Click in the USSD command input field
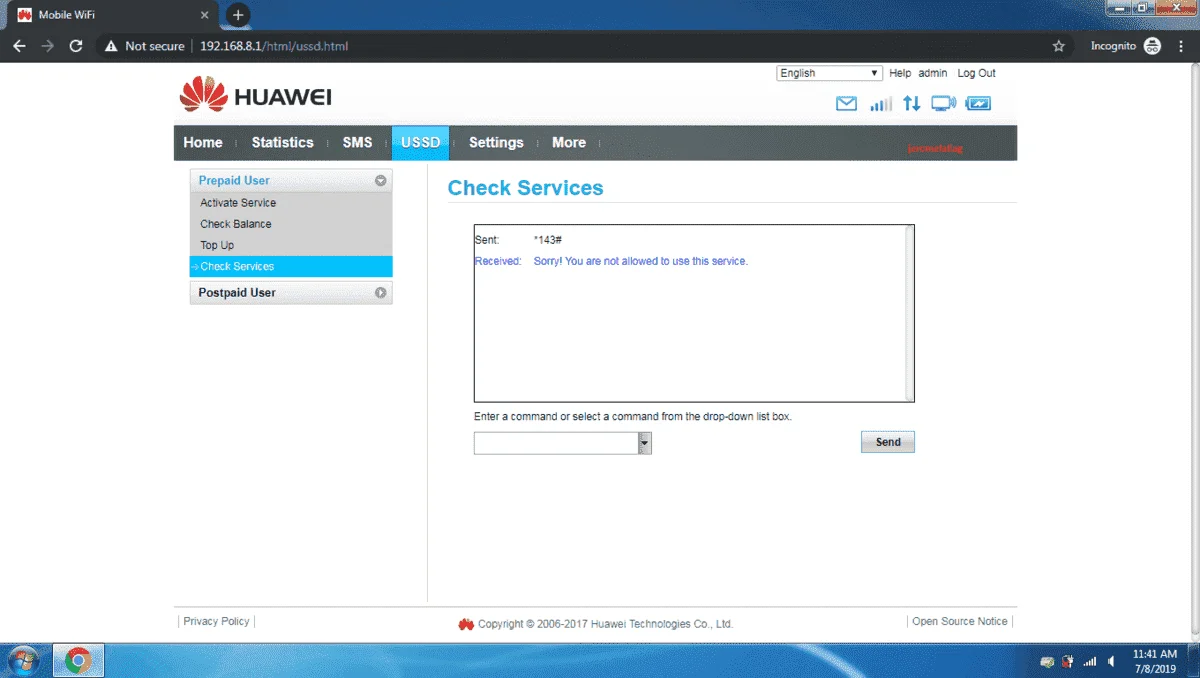This screenshot has height=678, width=1200. (556, 443)
